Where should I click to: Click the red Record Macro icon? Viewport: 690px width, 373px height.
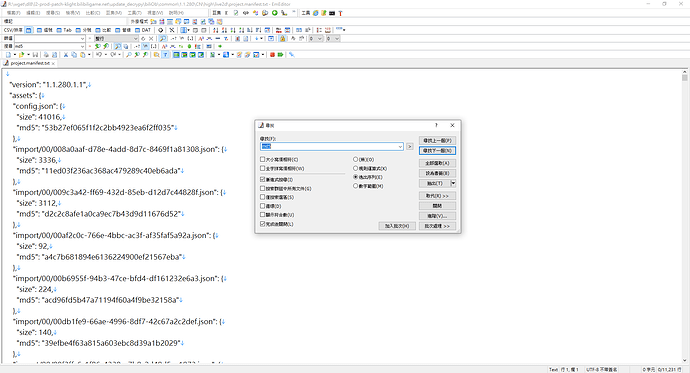pyautogui.click(x=272, y=55)
